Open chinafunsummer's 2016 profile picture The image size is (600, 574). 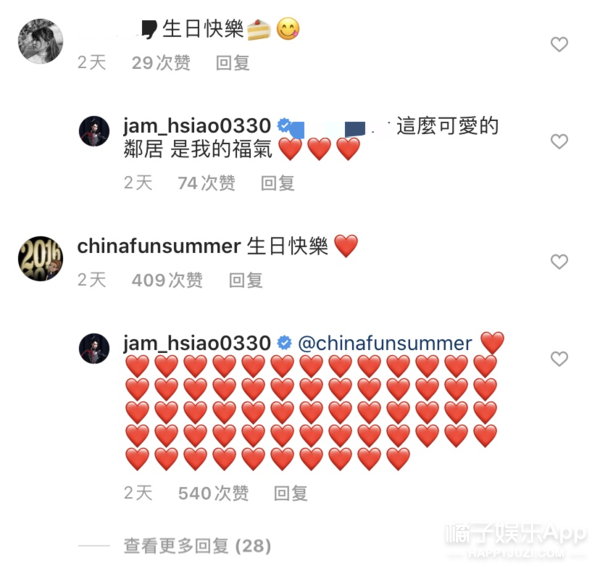pyautogui.click(x=41, y=258)
